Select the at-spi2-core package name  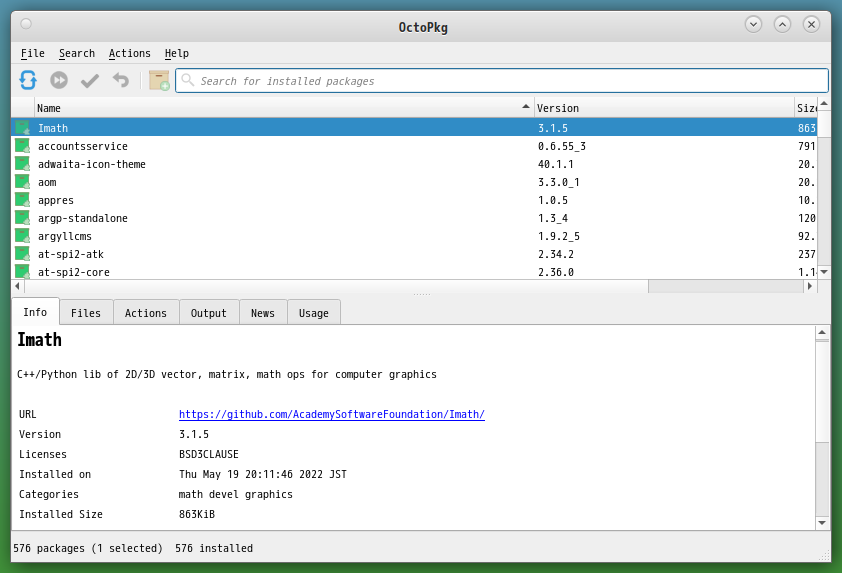[74, 272]
